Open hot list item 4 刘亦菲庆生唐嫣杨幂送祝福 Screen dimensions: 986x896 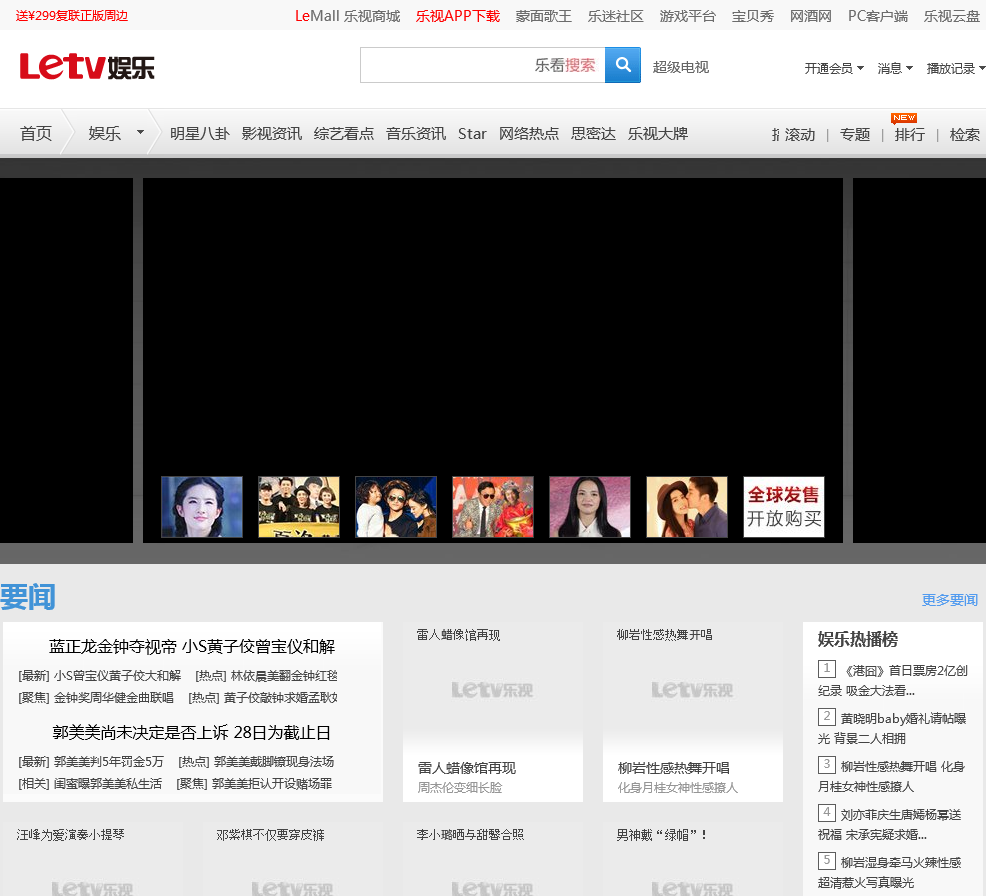pyautogui.click(x=890, y=824)
